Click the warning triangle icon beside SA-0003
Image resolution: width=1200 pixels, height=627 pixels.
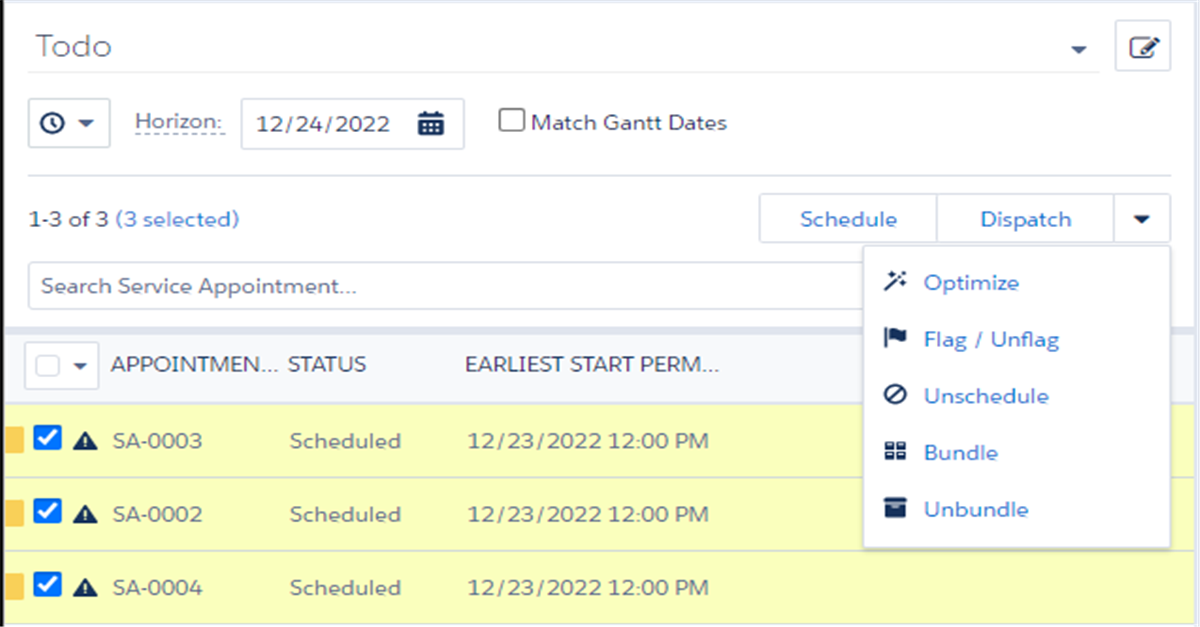click(86, 441)
